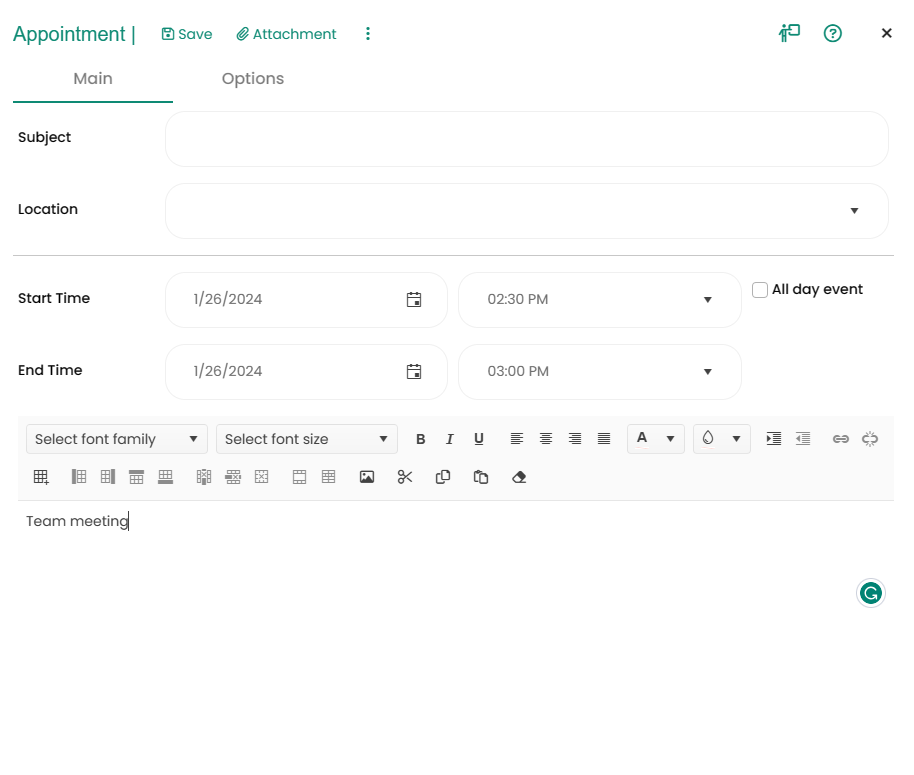Underline the selected text

click(479, 439)
